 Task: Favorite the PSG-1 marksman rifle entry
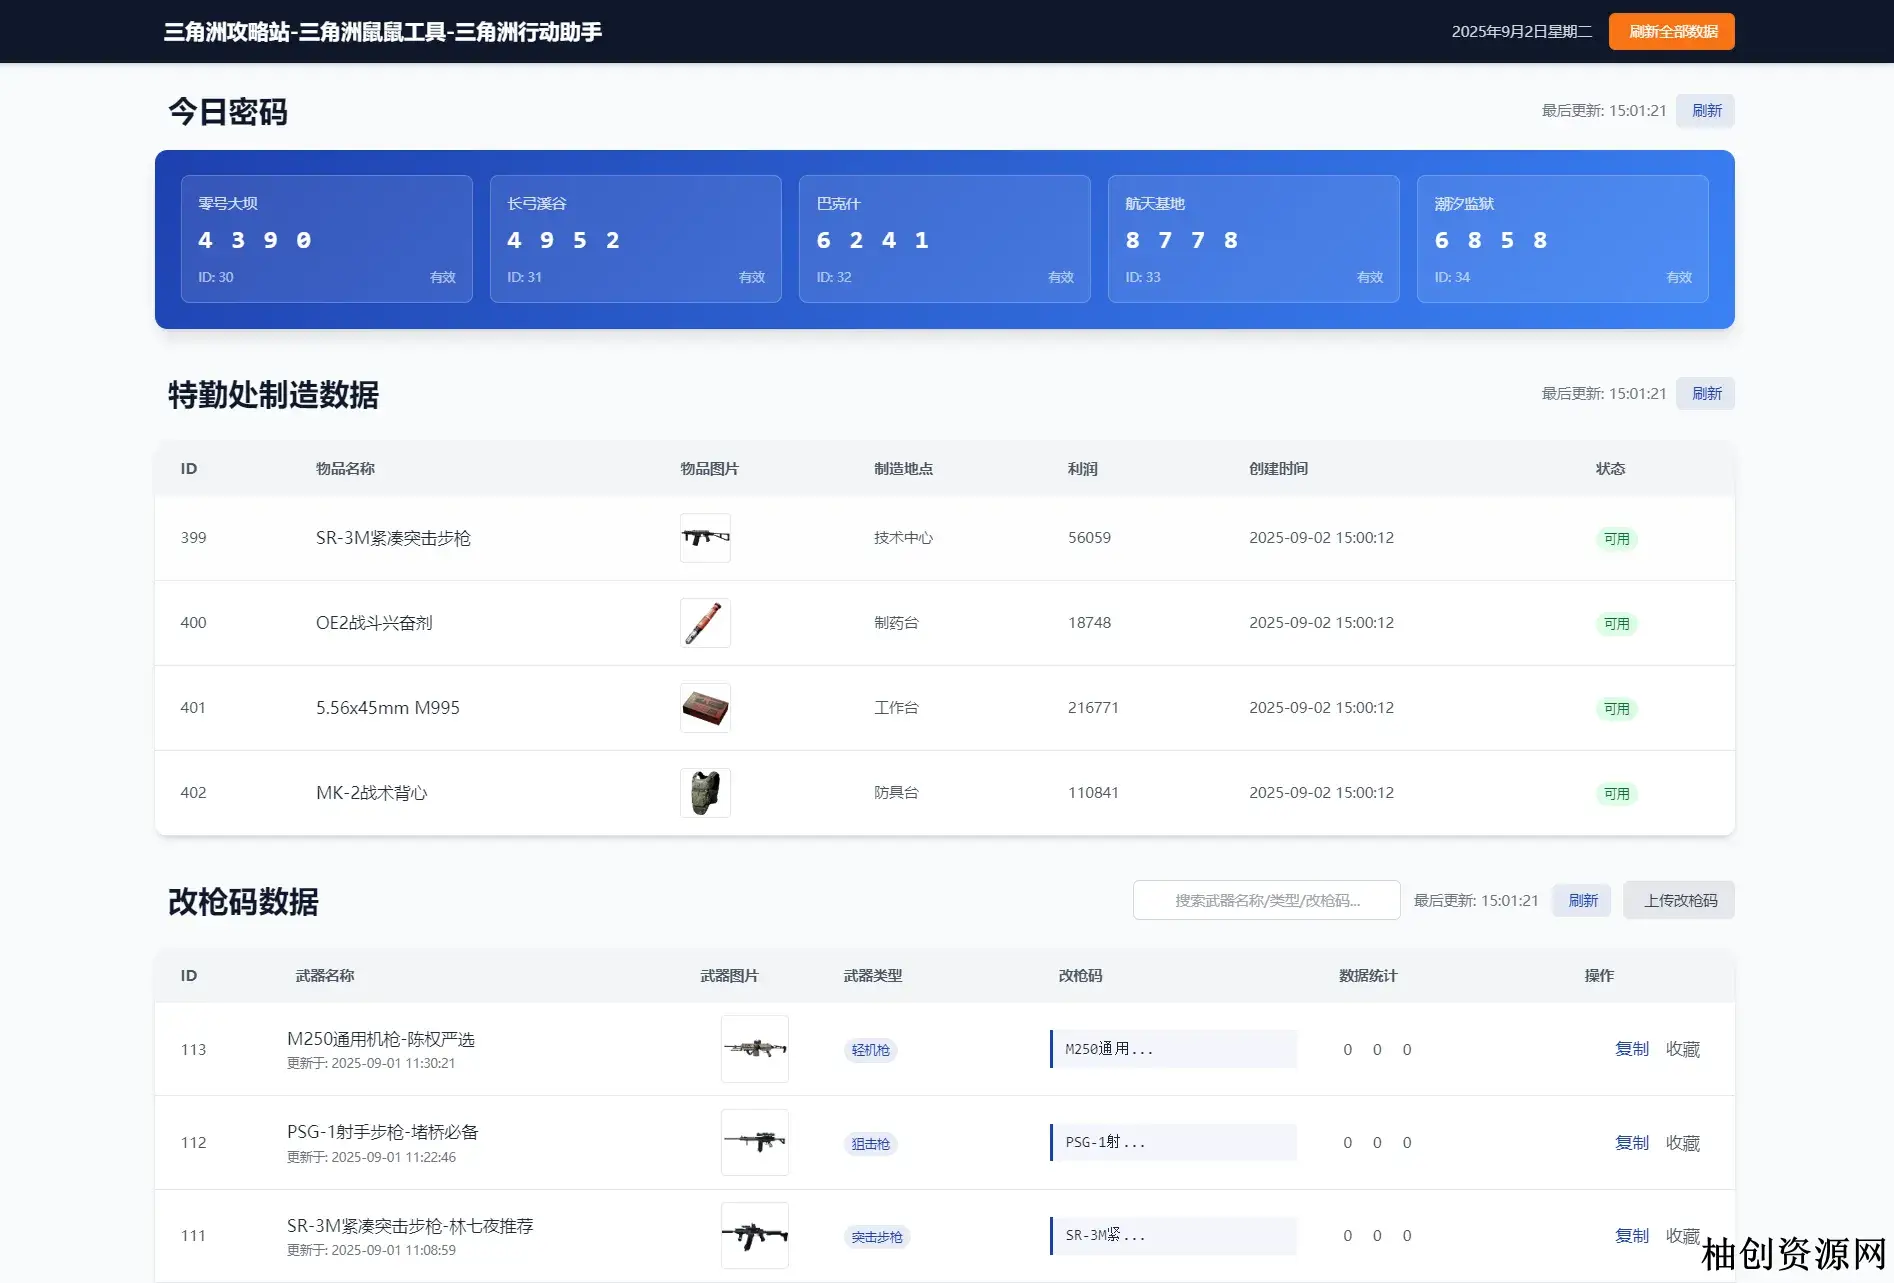(x=1682, y=1143)
